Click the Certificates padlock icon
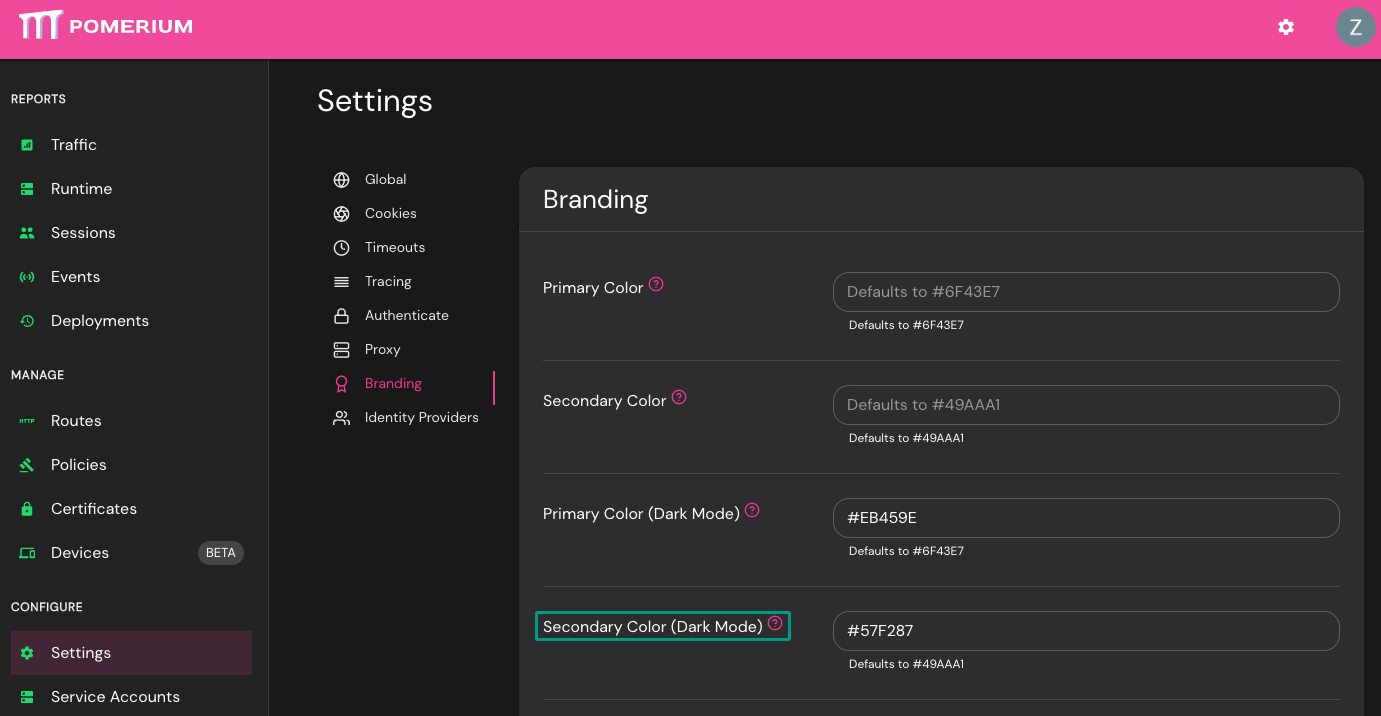 tap(26, 508)
